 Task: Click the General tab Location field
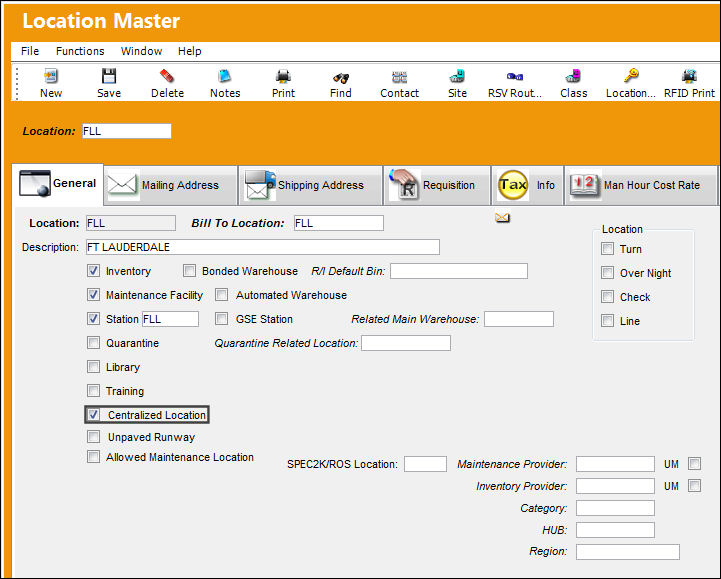click(131, 223)
